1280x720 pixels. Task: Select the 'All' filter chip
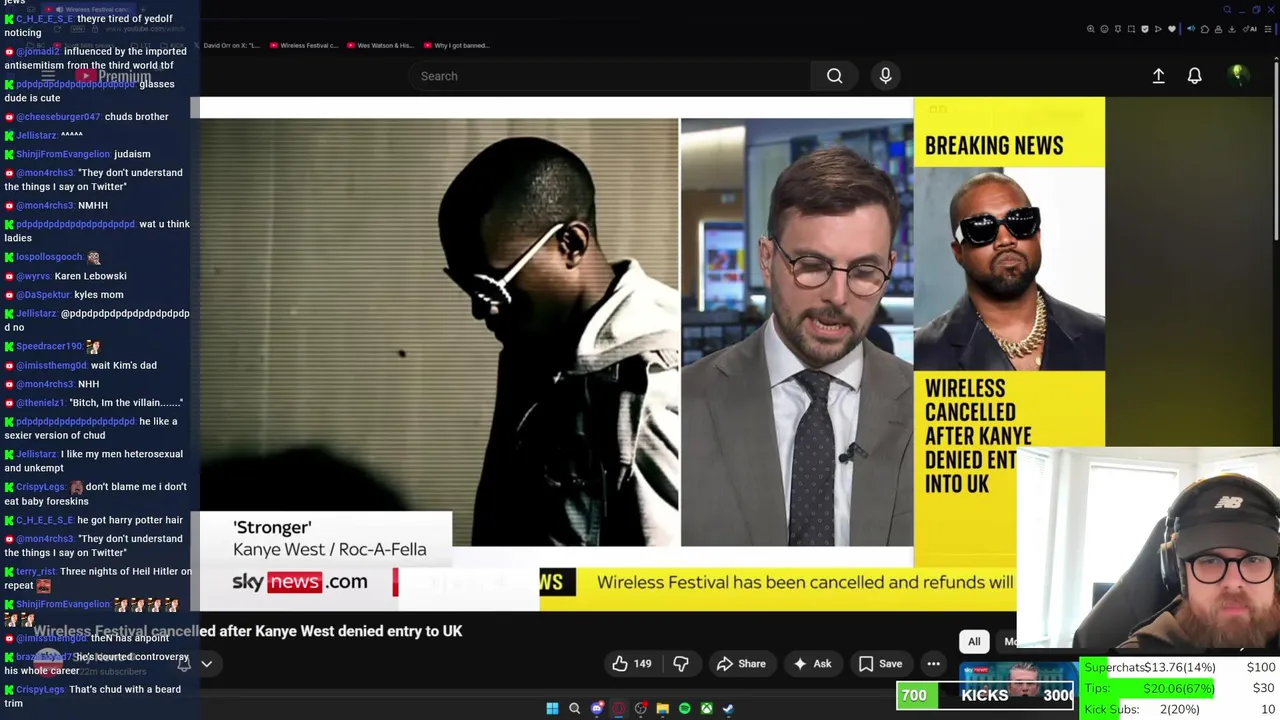974,642
